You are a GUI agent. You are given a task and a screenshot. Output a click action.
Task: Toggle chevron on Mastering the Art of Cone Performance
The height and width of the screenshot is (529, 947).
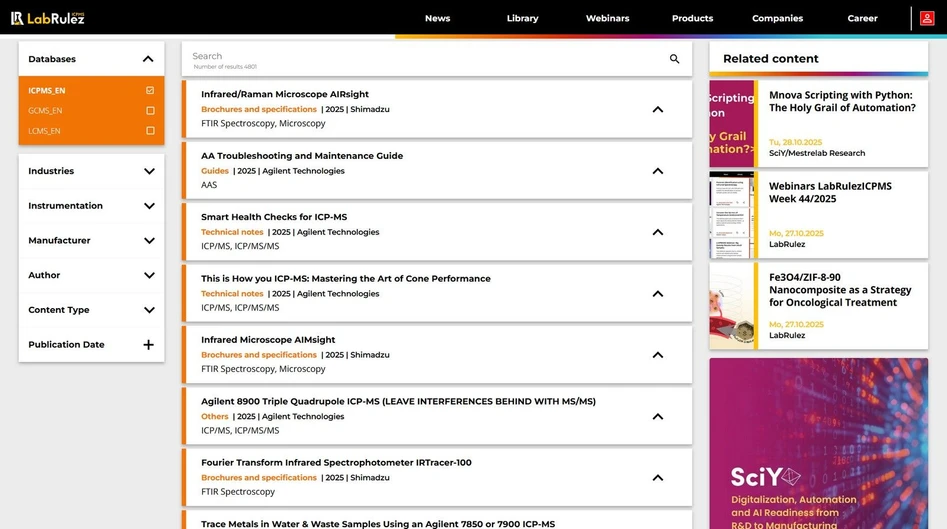click(x=658, y=293)
